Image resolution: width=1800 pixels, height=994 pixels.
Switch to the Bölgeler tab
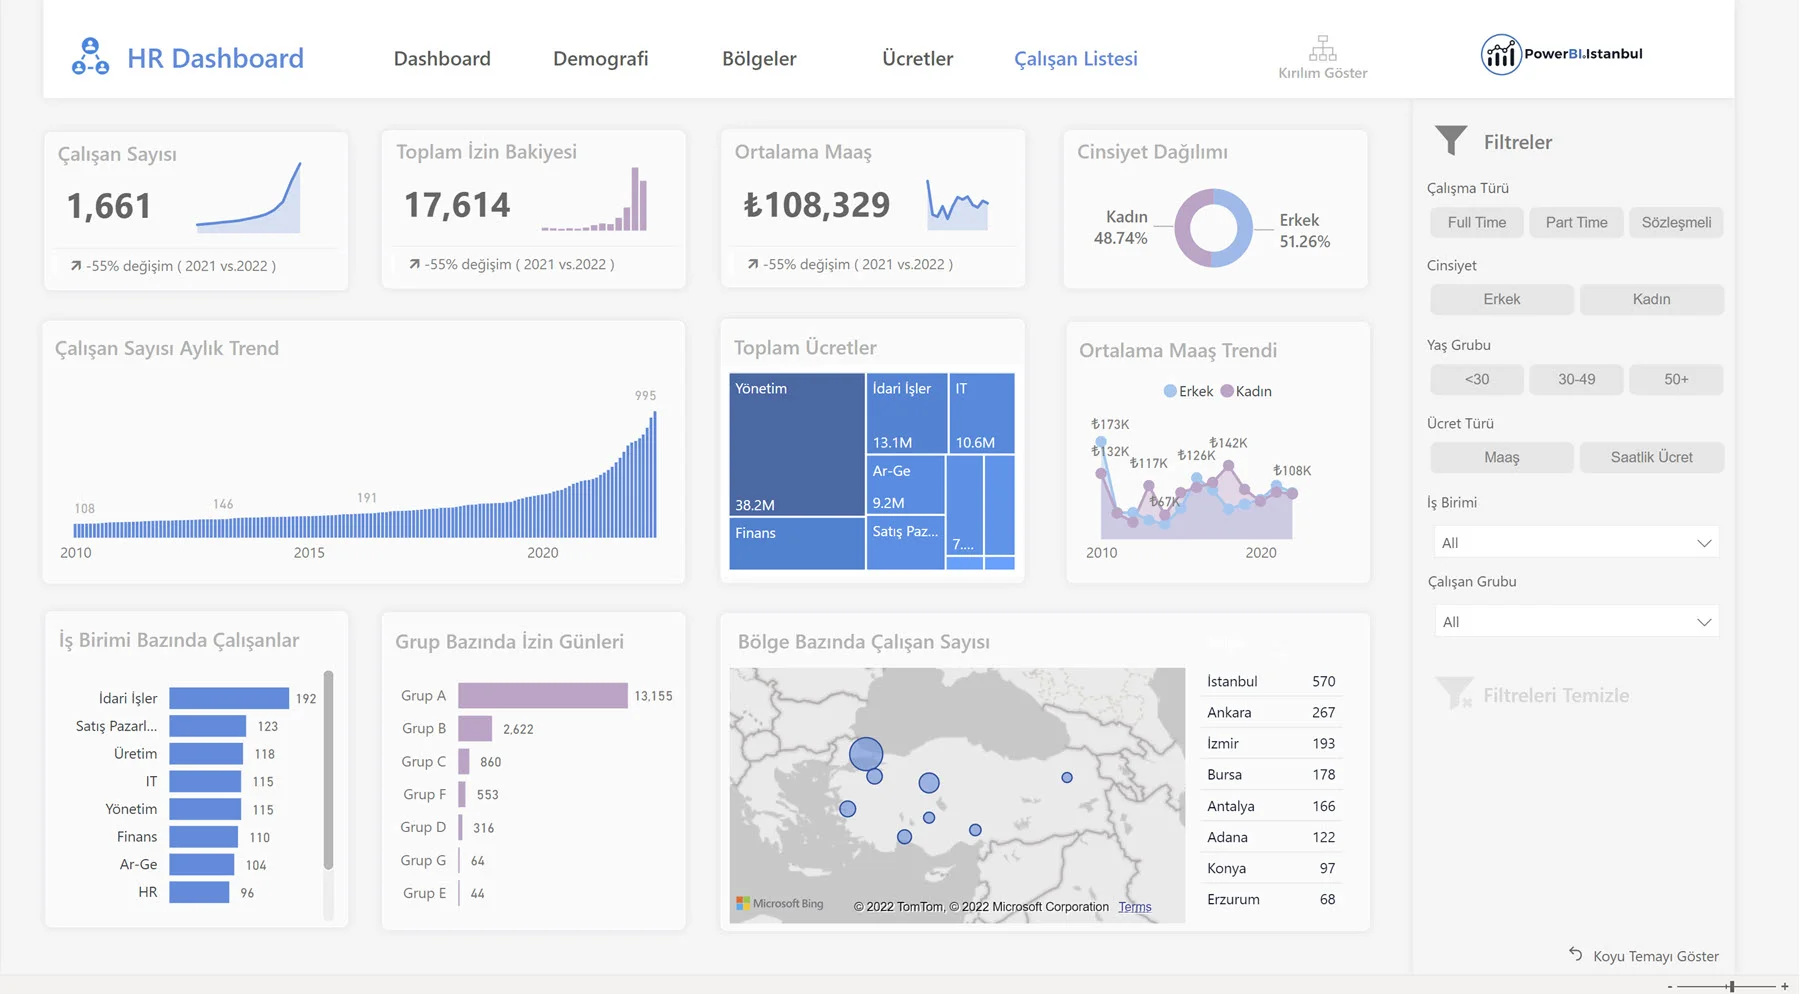pyautogui.click(x=759, y=58)
